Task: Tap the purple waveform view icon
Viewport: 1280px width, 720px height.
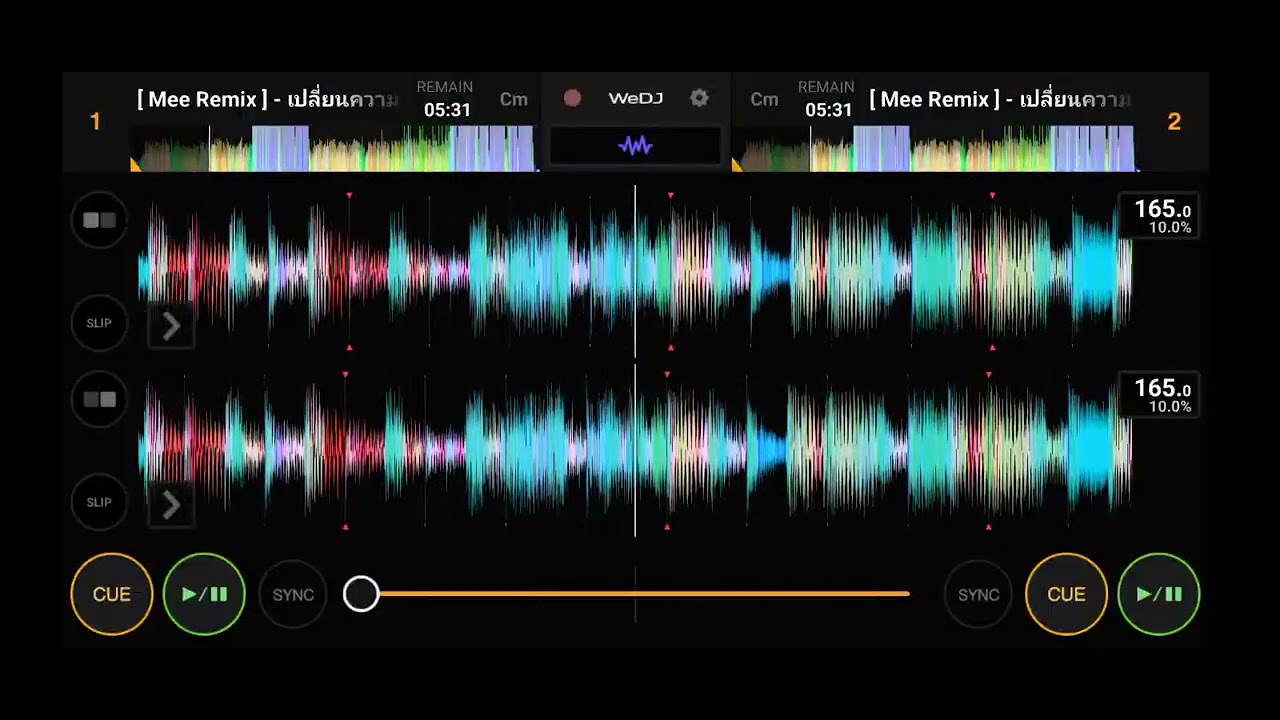Action: [x=635, y=146]
